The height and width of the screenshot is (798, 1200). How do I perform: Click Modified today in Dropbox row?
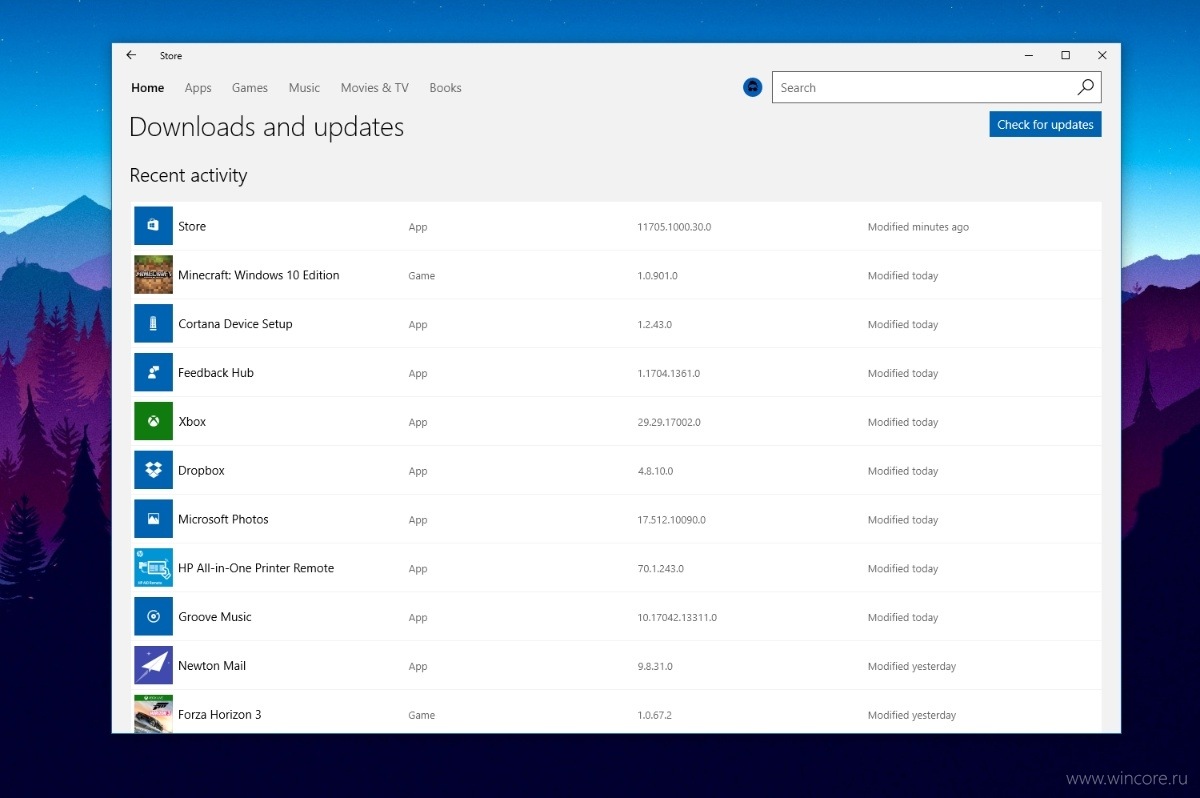[x=903, y=471]
